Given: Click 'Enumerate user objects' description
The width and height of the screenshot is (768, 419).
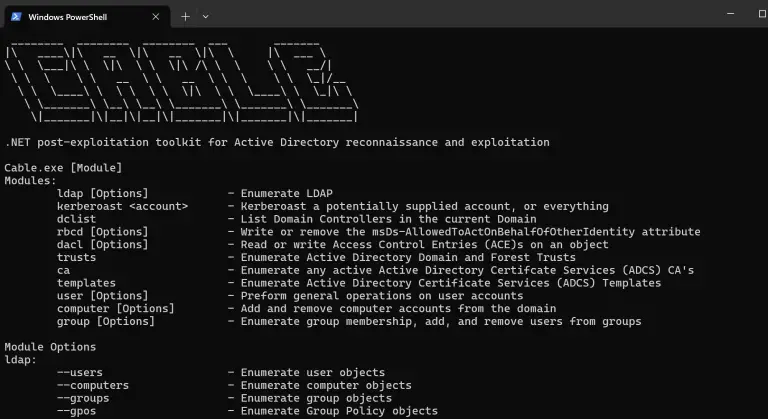Looking at the screenshot, I should click(312, 372).
